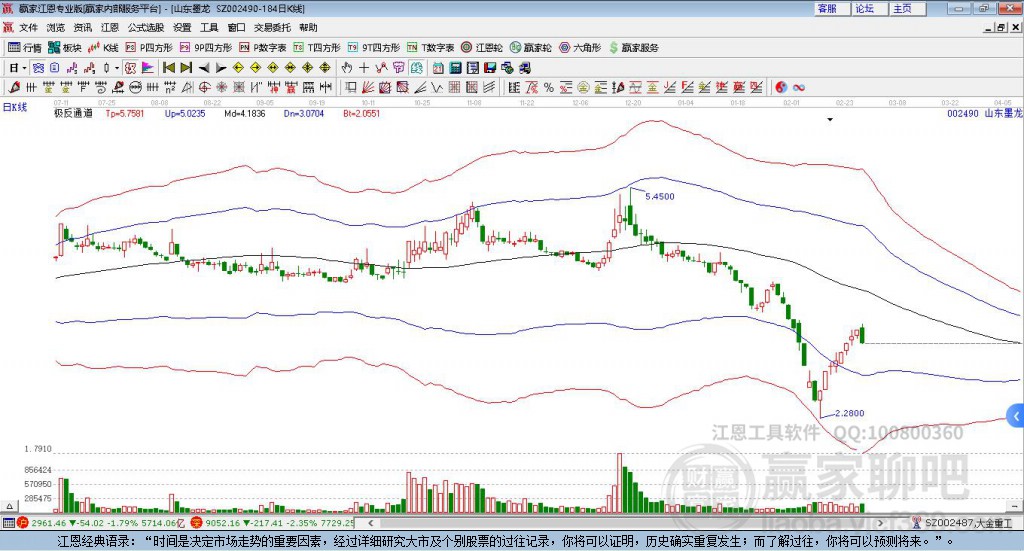Open the P数字表 number table
The width and height of the screenshot is (1024, 551).
263,48
